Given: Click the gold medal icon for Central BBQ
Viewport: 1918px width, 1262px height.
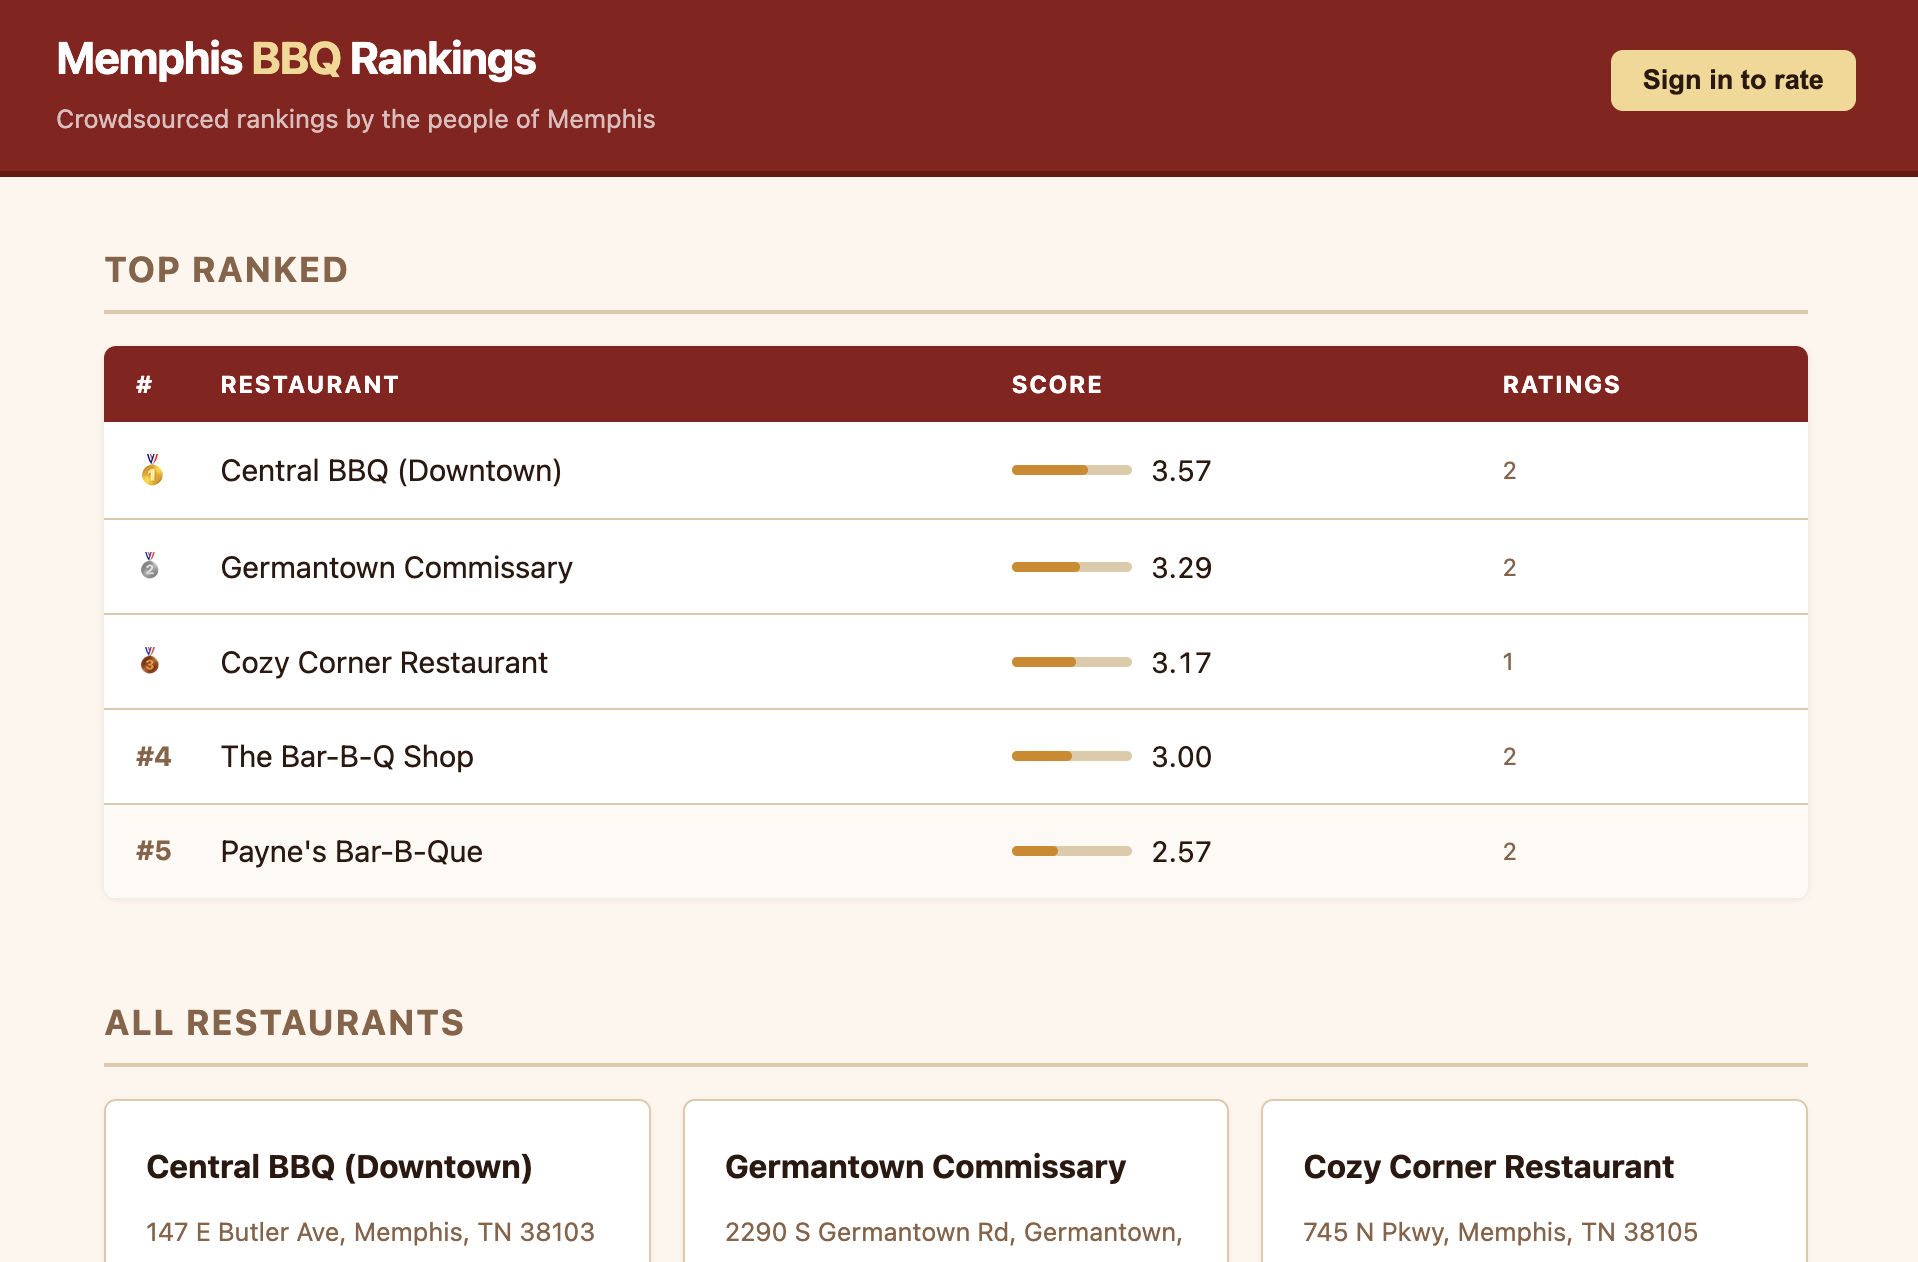Looking at the screenshot, I should point(152,470).
